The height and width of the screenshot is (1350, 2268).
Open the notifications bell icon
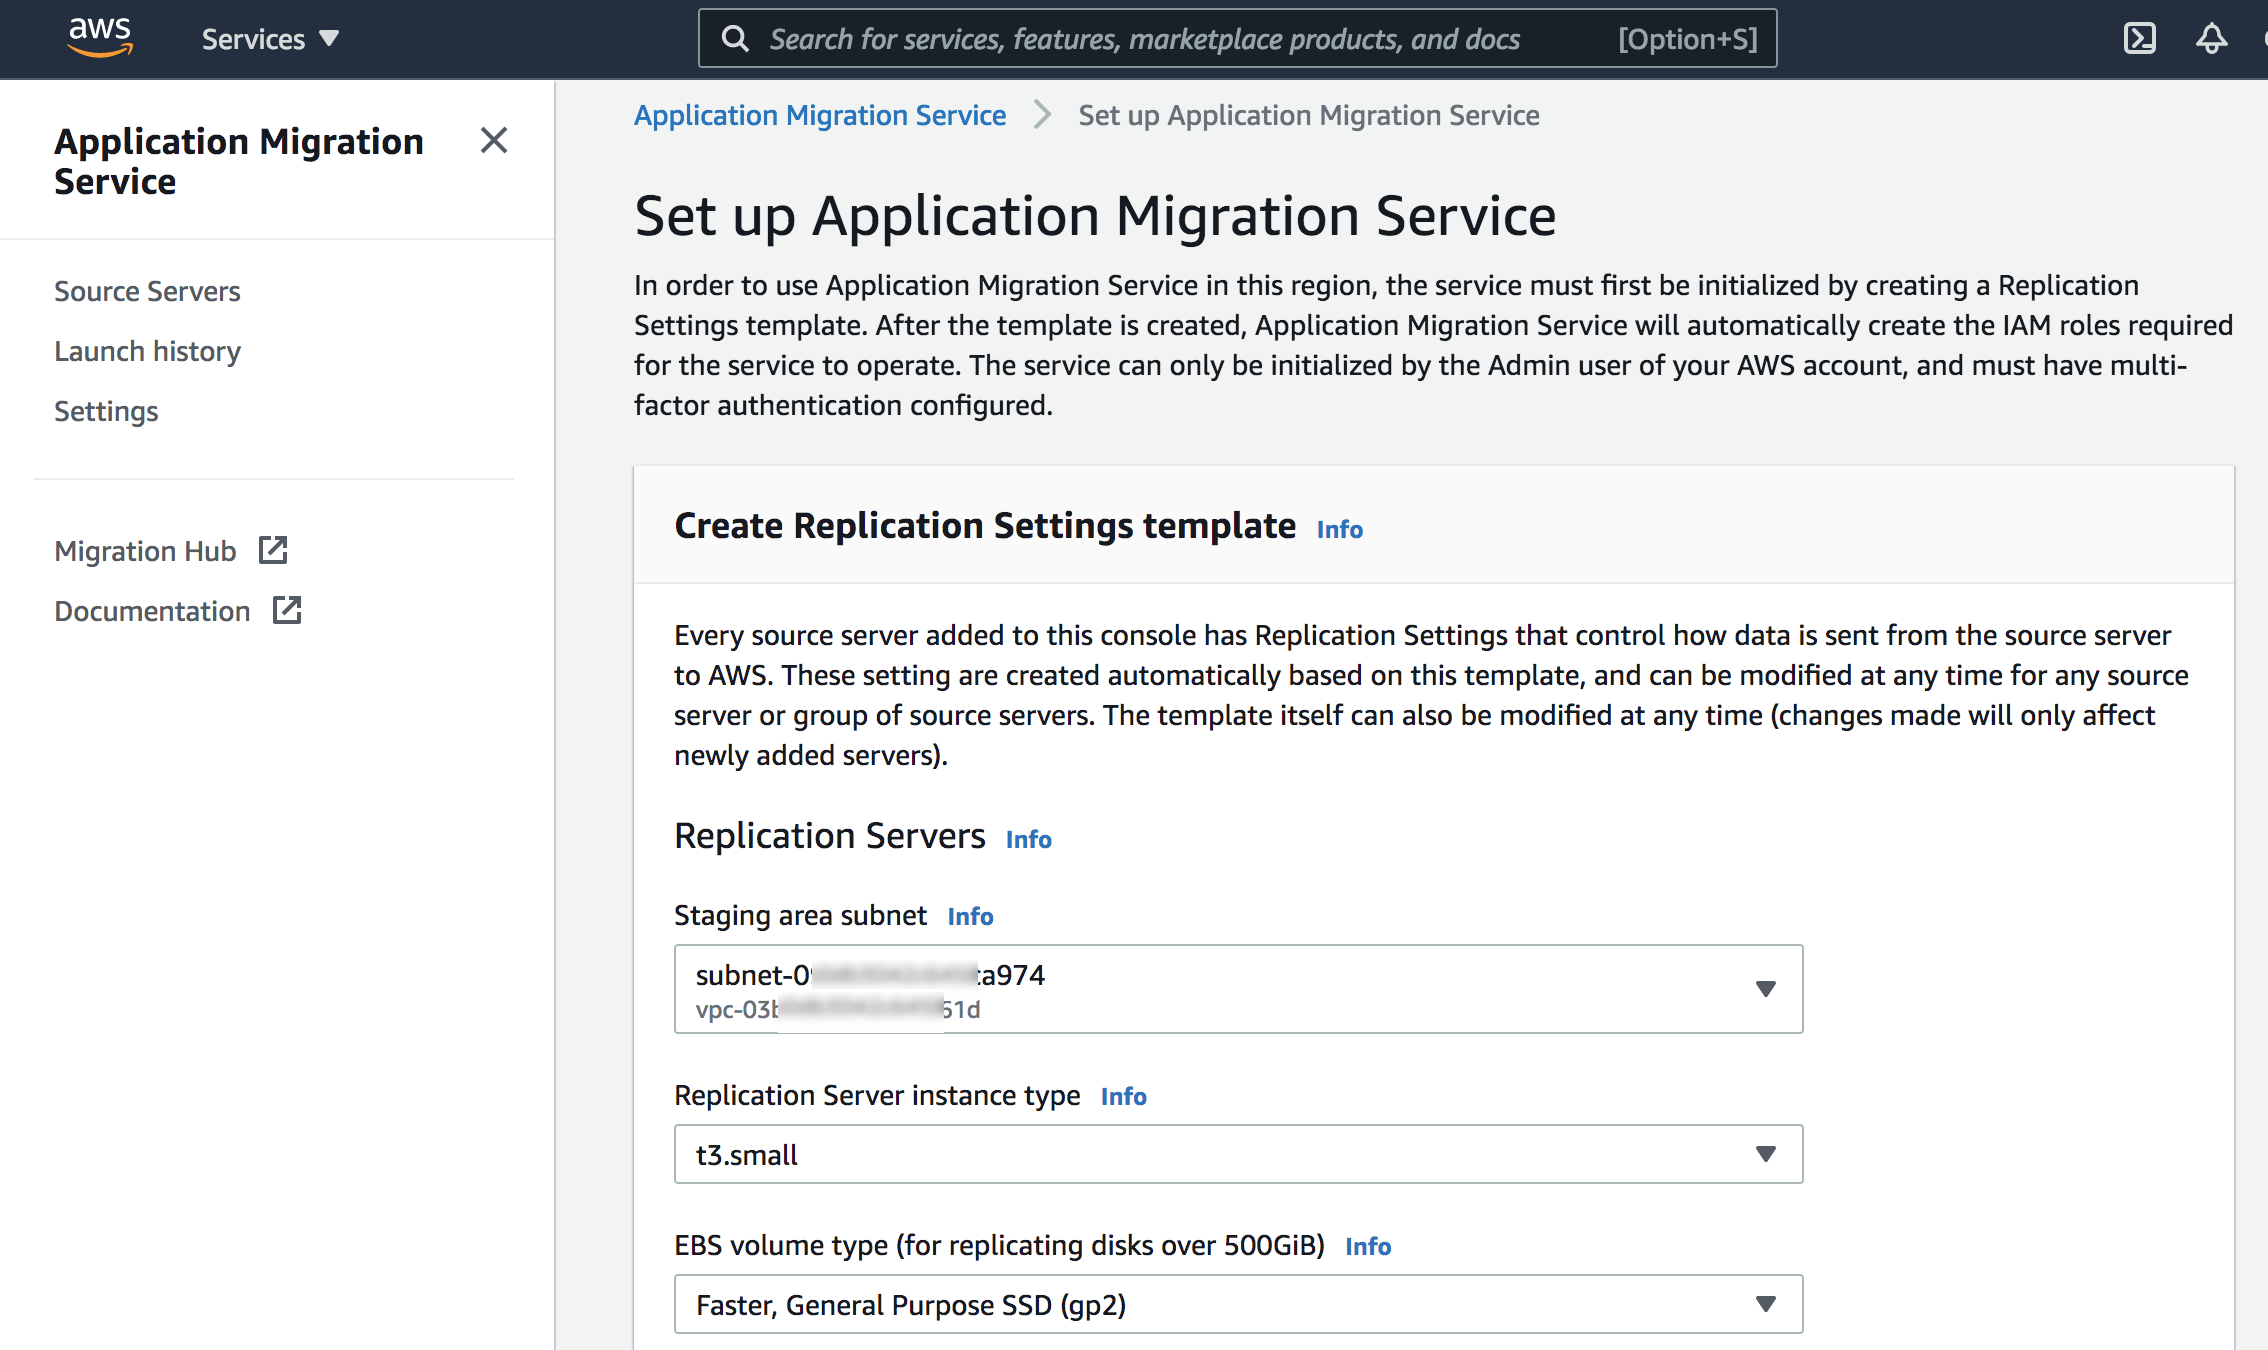(2211, 38)
